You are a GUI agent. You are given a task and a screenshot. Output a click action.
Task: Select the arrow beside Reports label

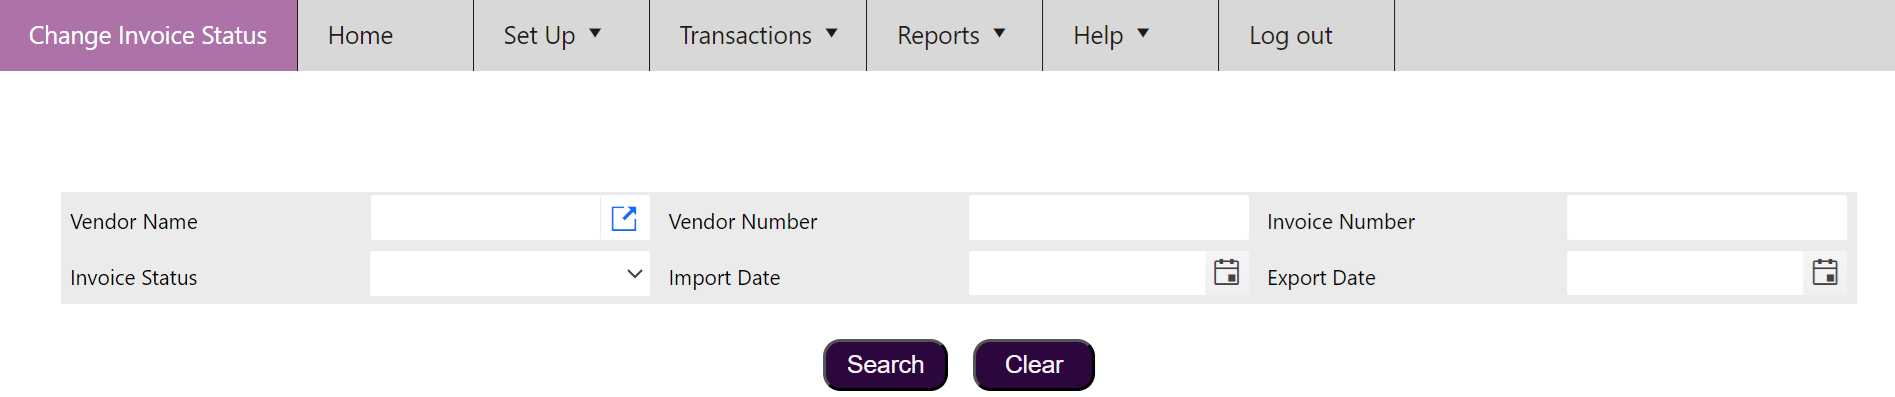(999, 34)
